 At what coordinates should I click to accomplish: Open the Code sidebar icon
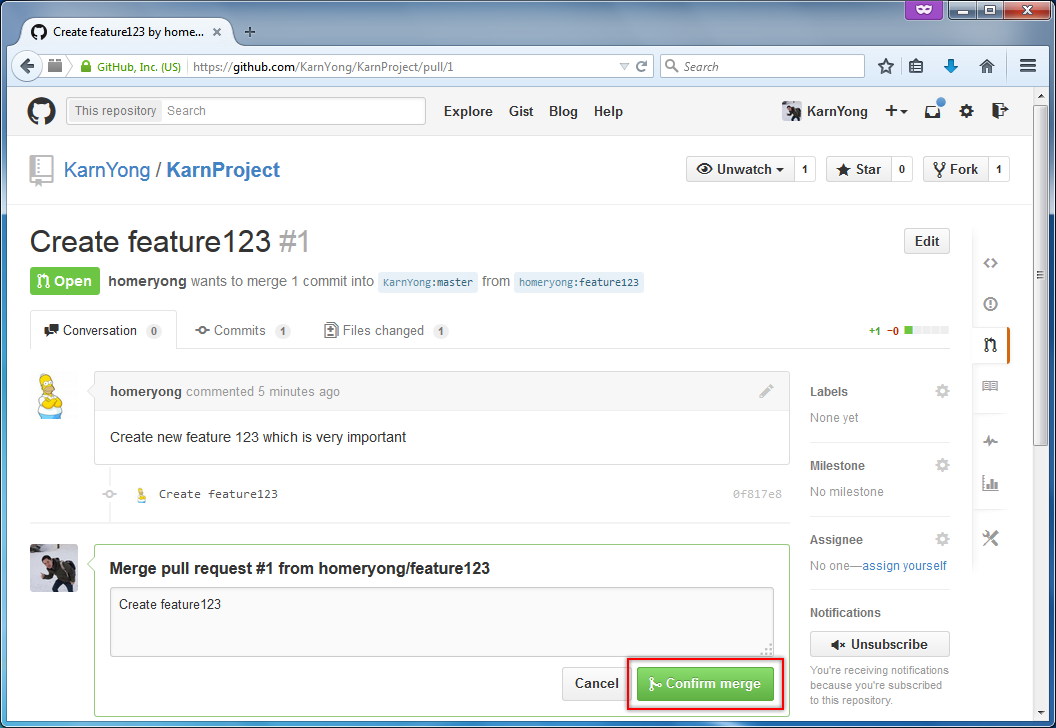click(990, 263)
